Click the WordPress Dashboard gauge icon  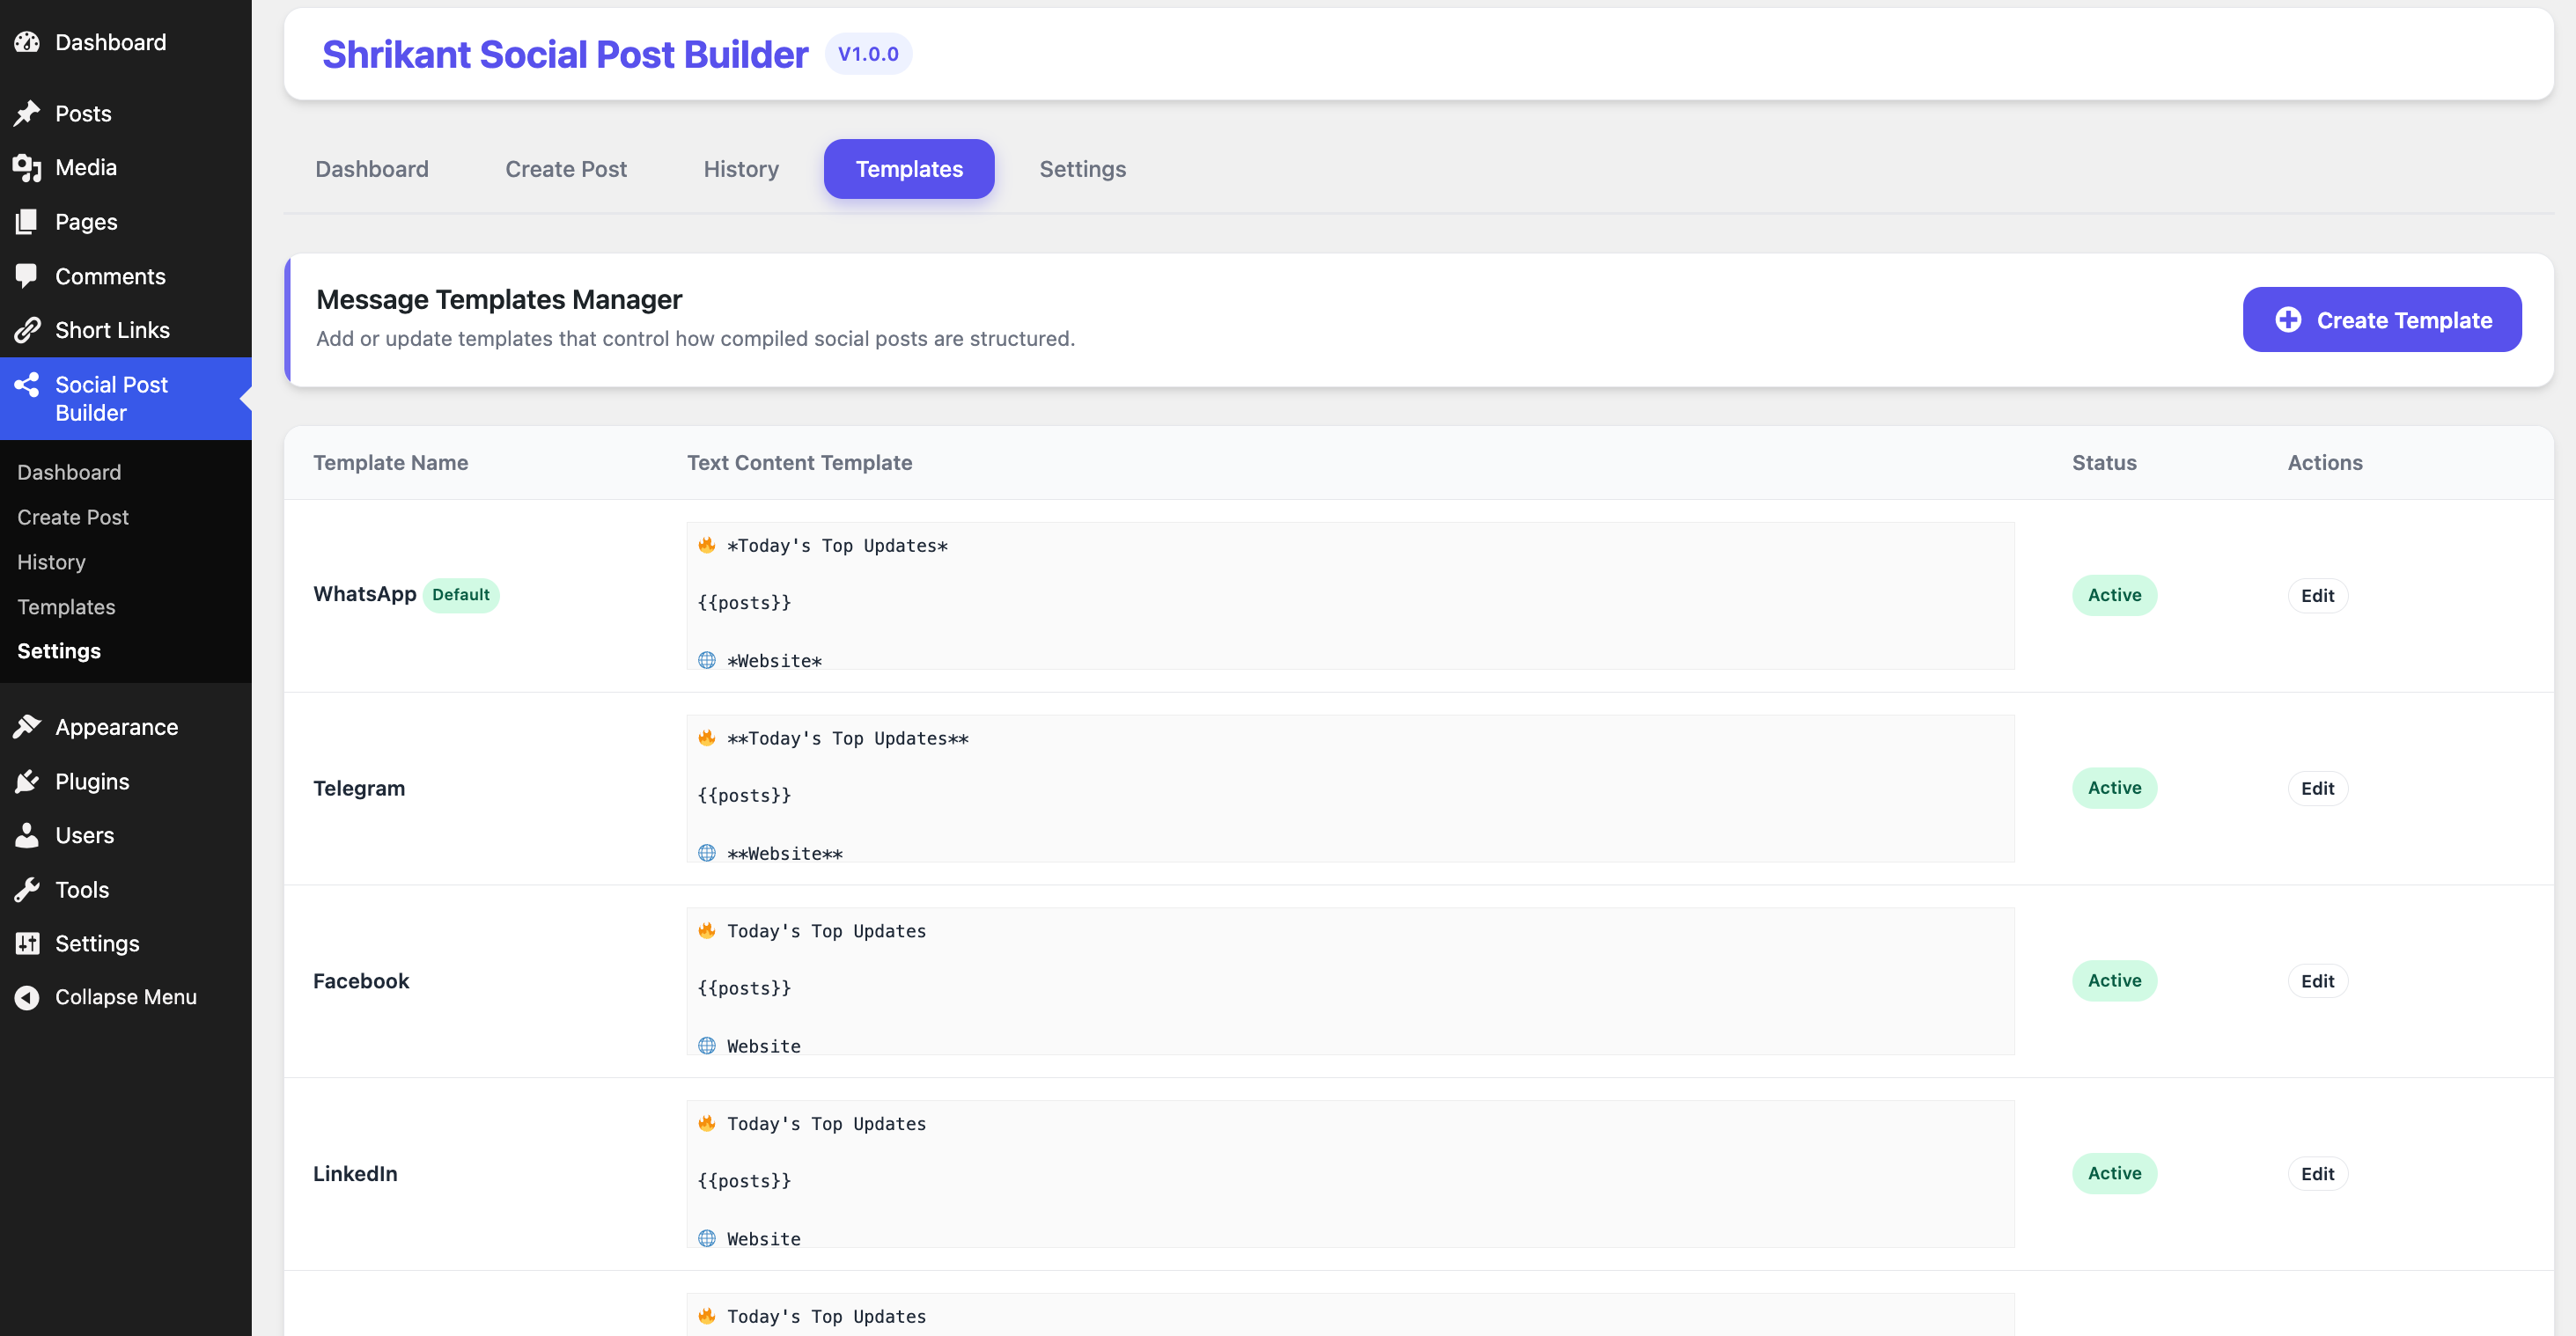tap(27, 42)
